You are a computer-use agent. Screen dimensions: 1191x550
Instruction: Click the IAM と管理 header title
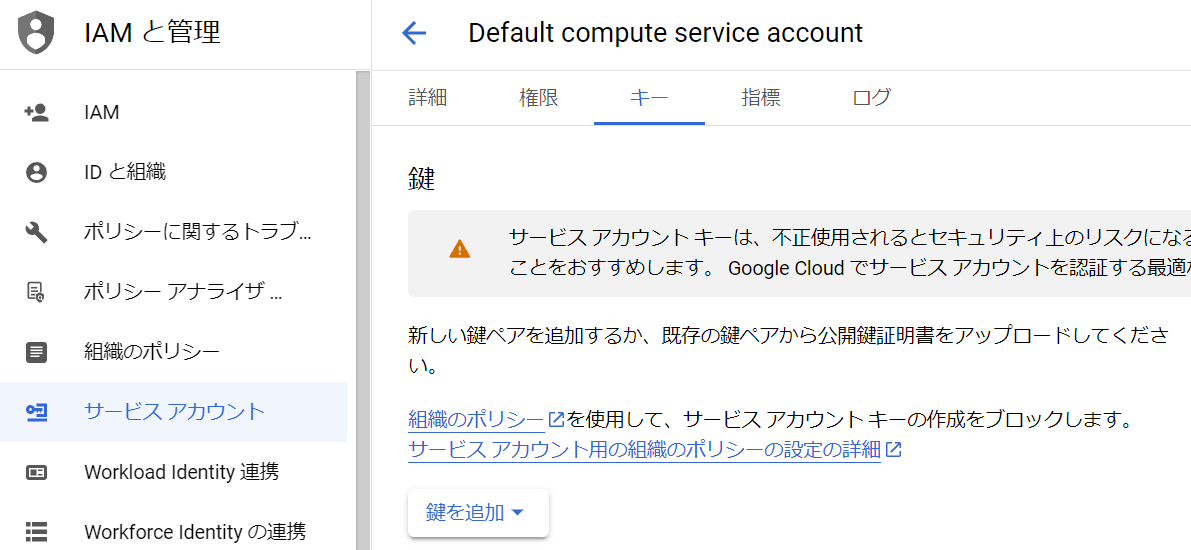click(x=153, y=33)
